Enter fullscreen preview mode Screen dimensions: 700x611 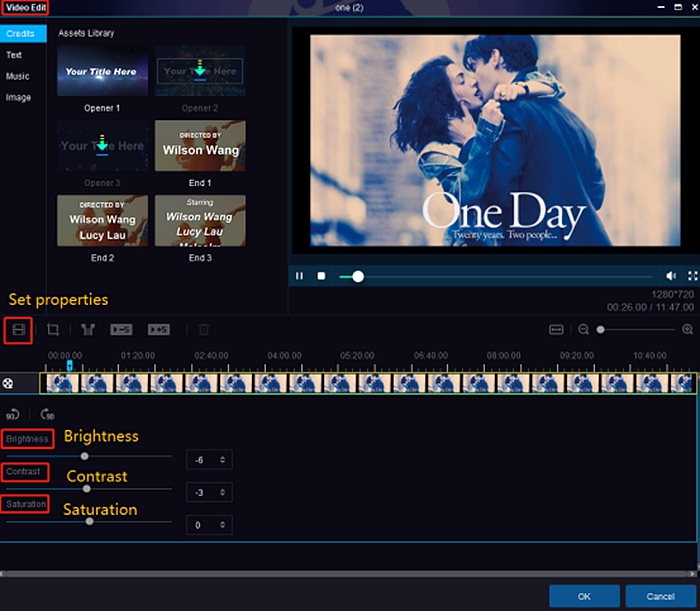(692, 276)
